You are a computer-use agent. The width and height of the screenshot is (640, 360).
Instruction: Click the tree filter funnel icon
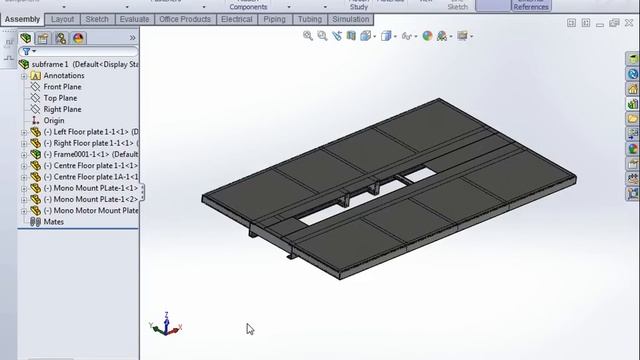point(27,51)
